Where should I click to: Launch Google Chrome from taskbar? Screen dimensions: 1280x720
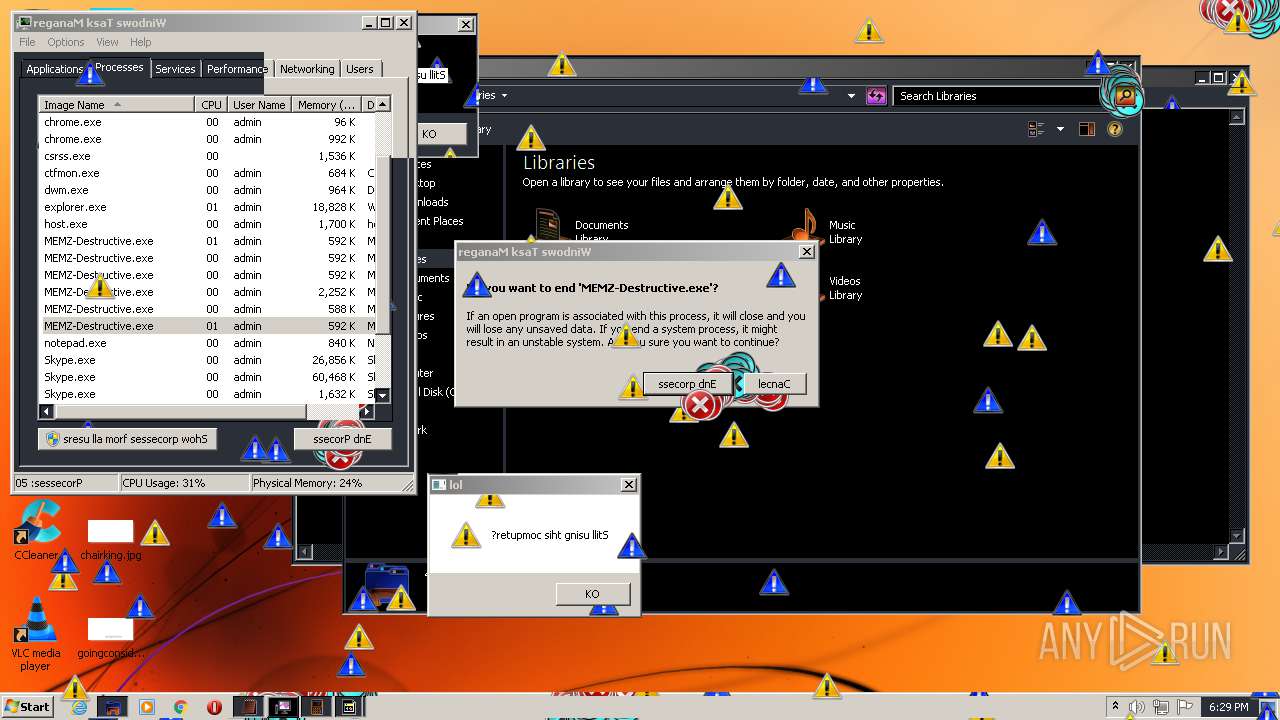[181, 707]
